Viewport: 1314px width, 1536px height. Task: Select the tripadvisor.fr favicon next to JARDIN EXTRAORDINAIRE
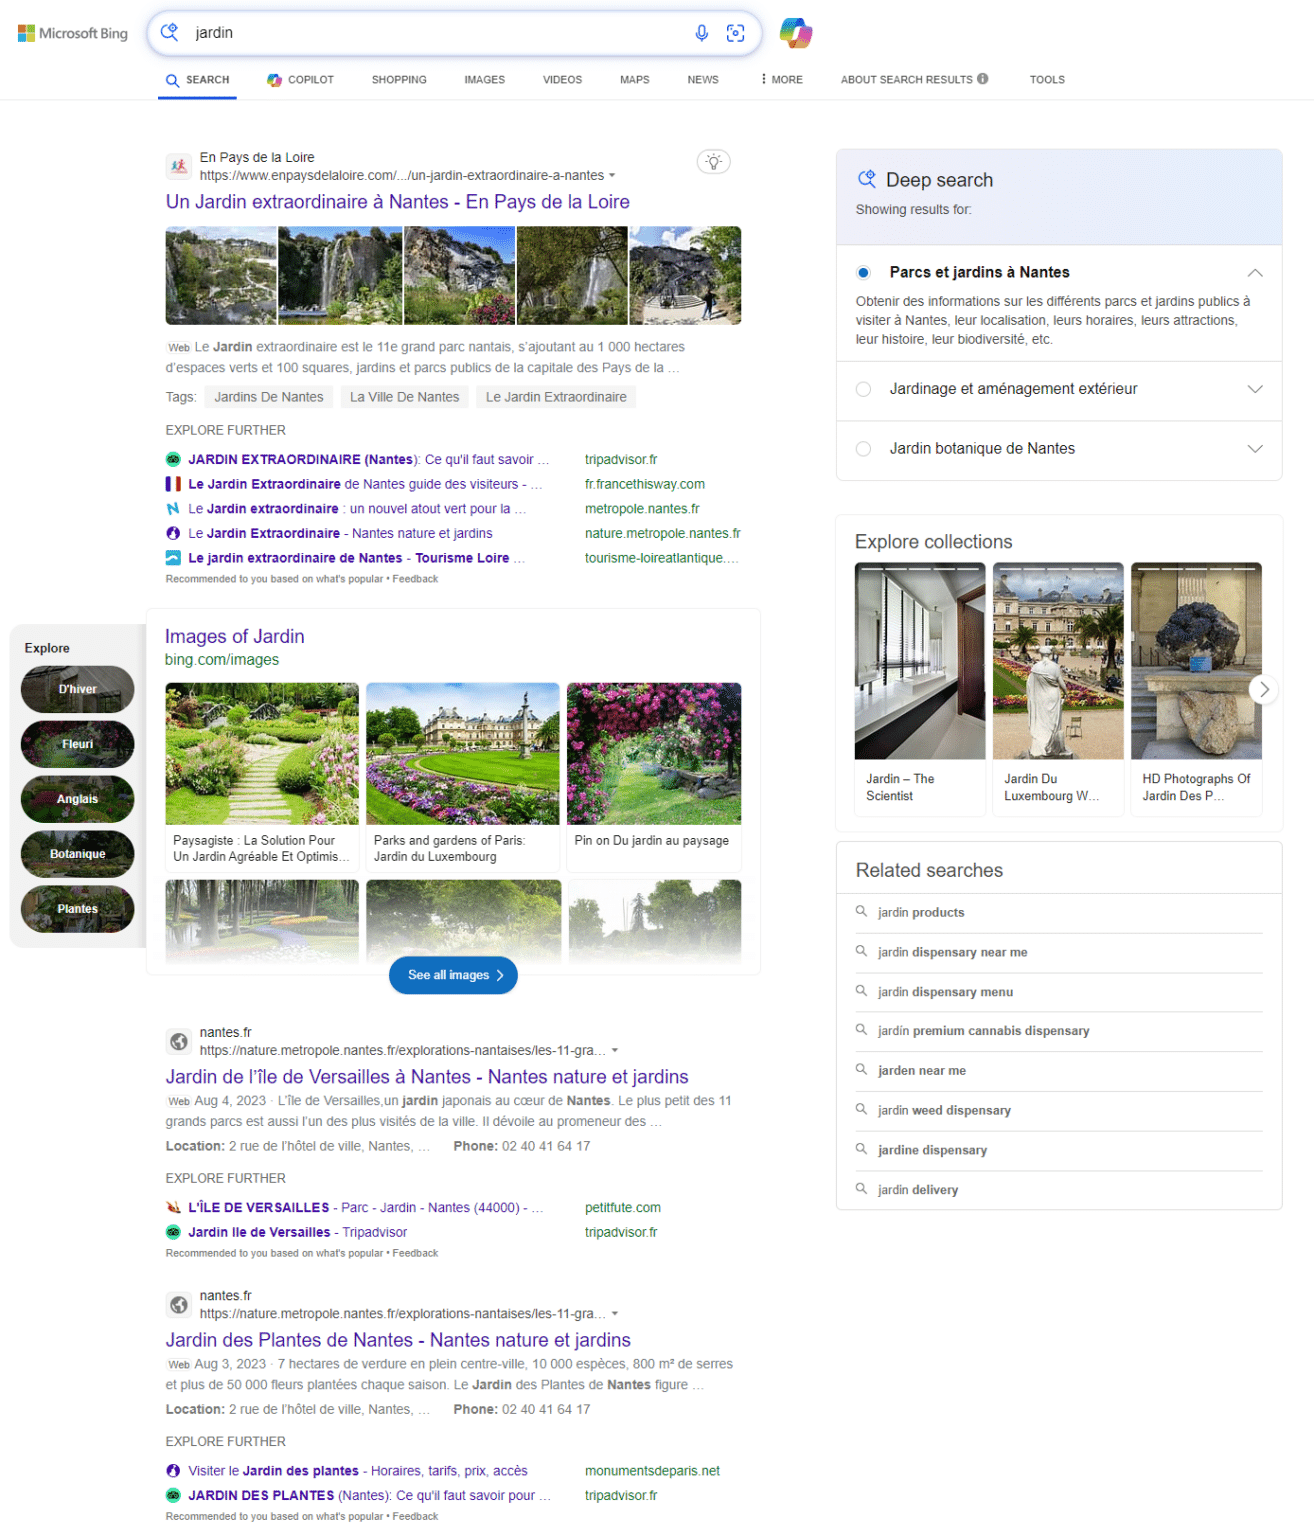(x=172, y=459)
